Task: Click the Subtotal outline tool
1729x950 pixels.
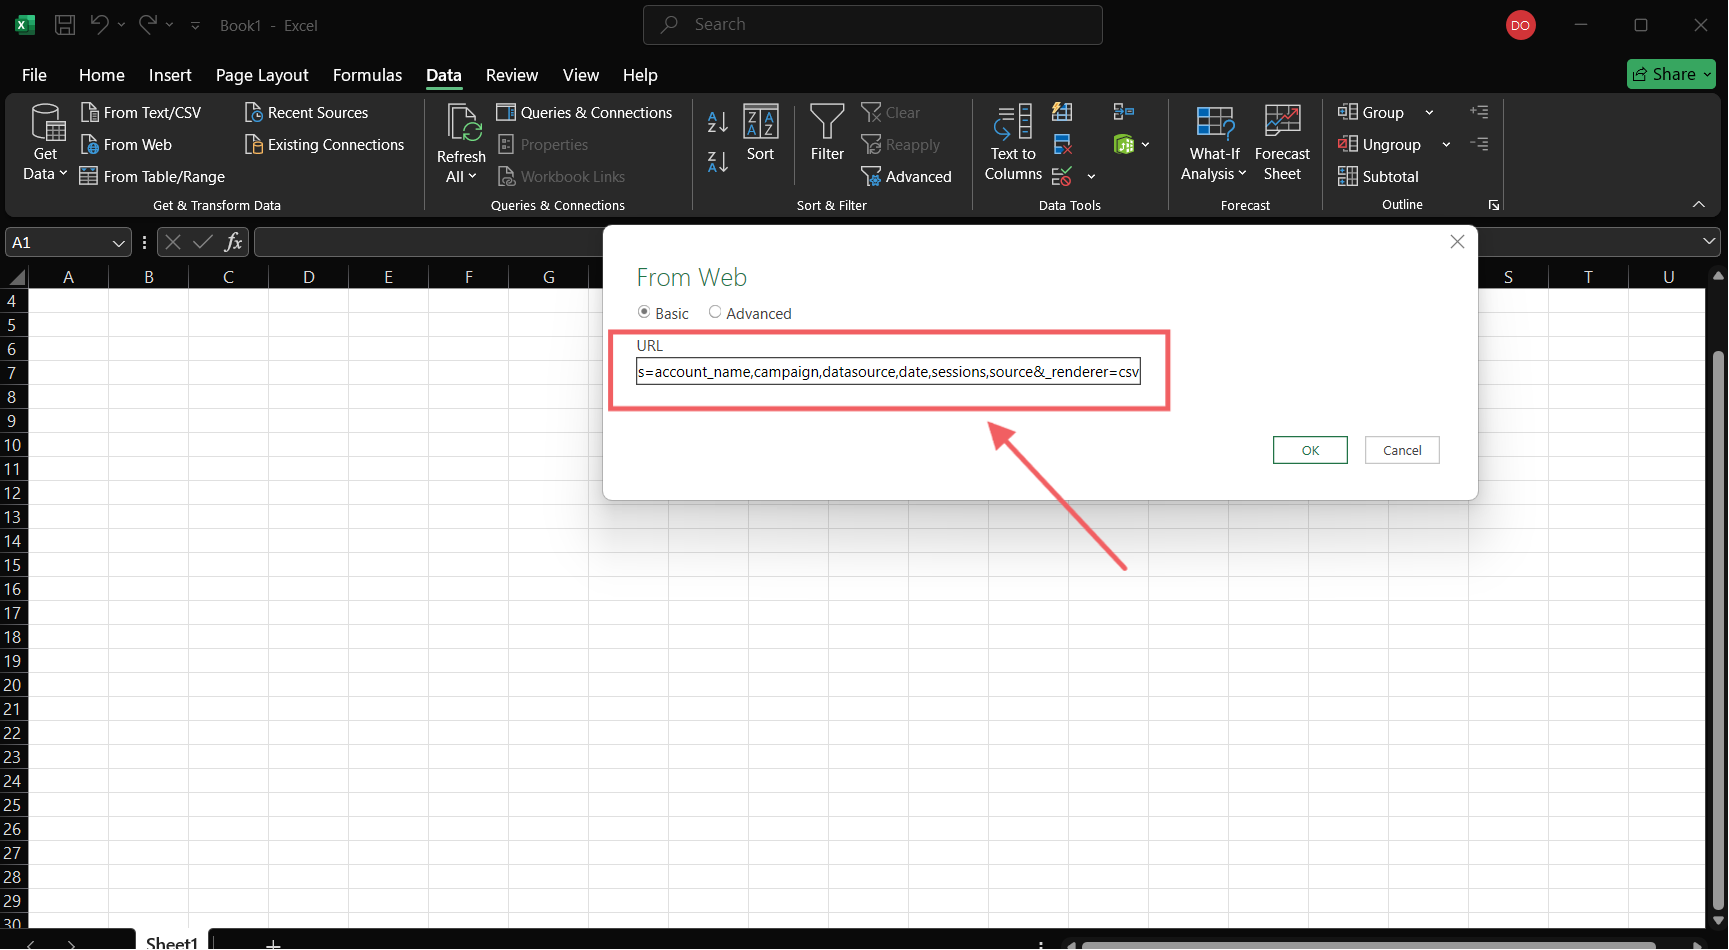Action: [x=1378, y=177]
